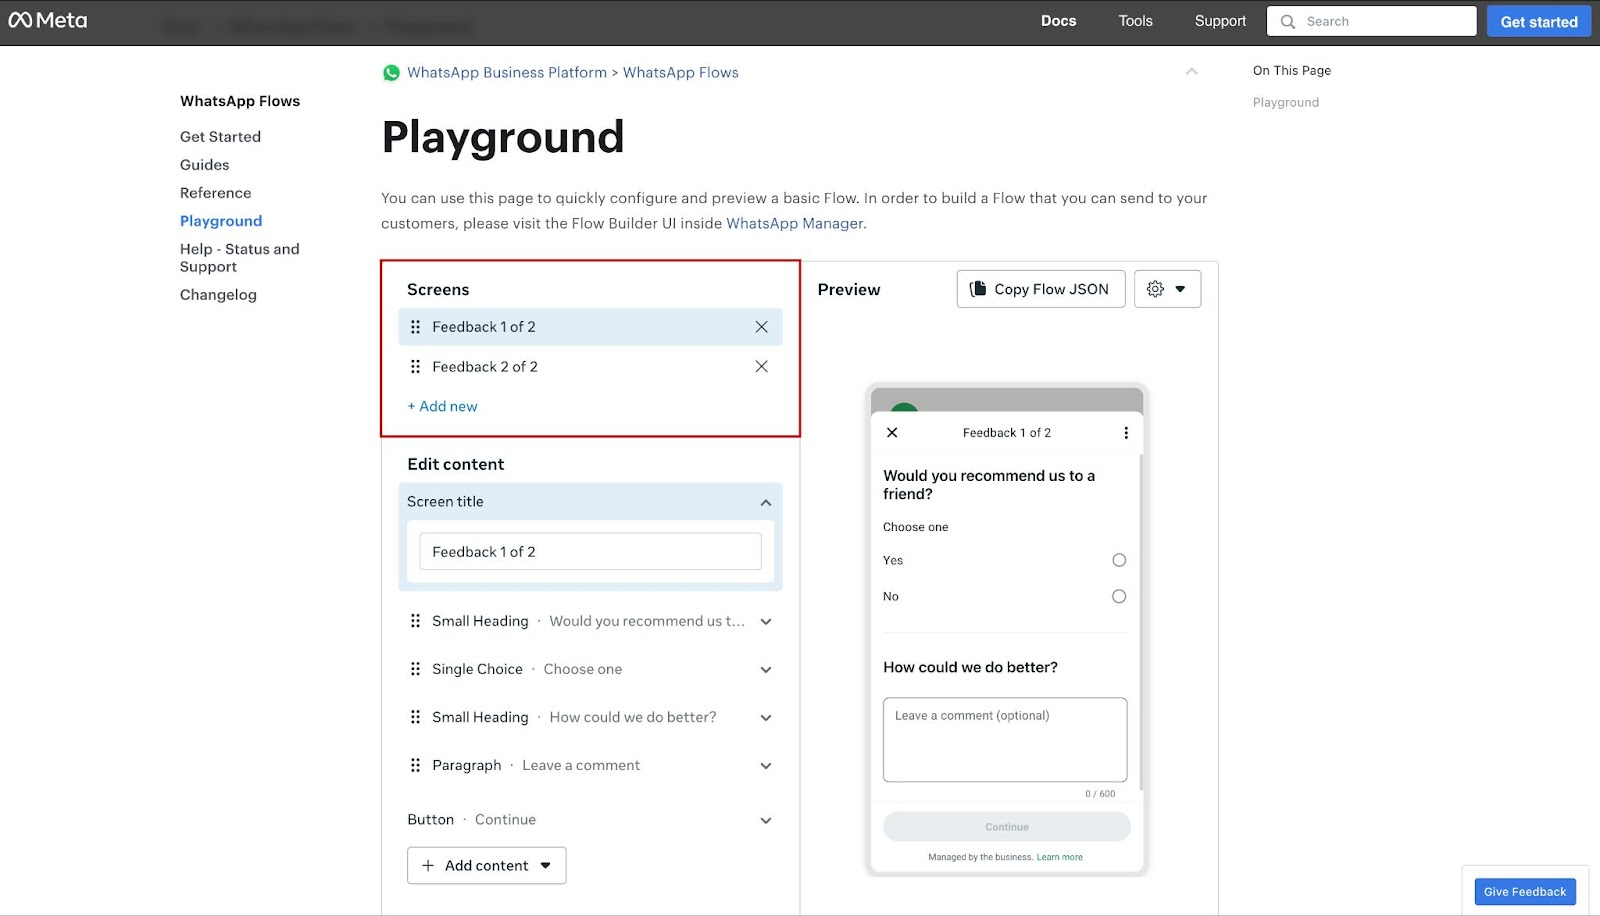The width and height of the screenshot is (1600, 916).
Task: Click drag handle of Would you recommend heading row
Action: coord(415,621)
